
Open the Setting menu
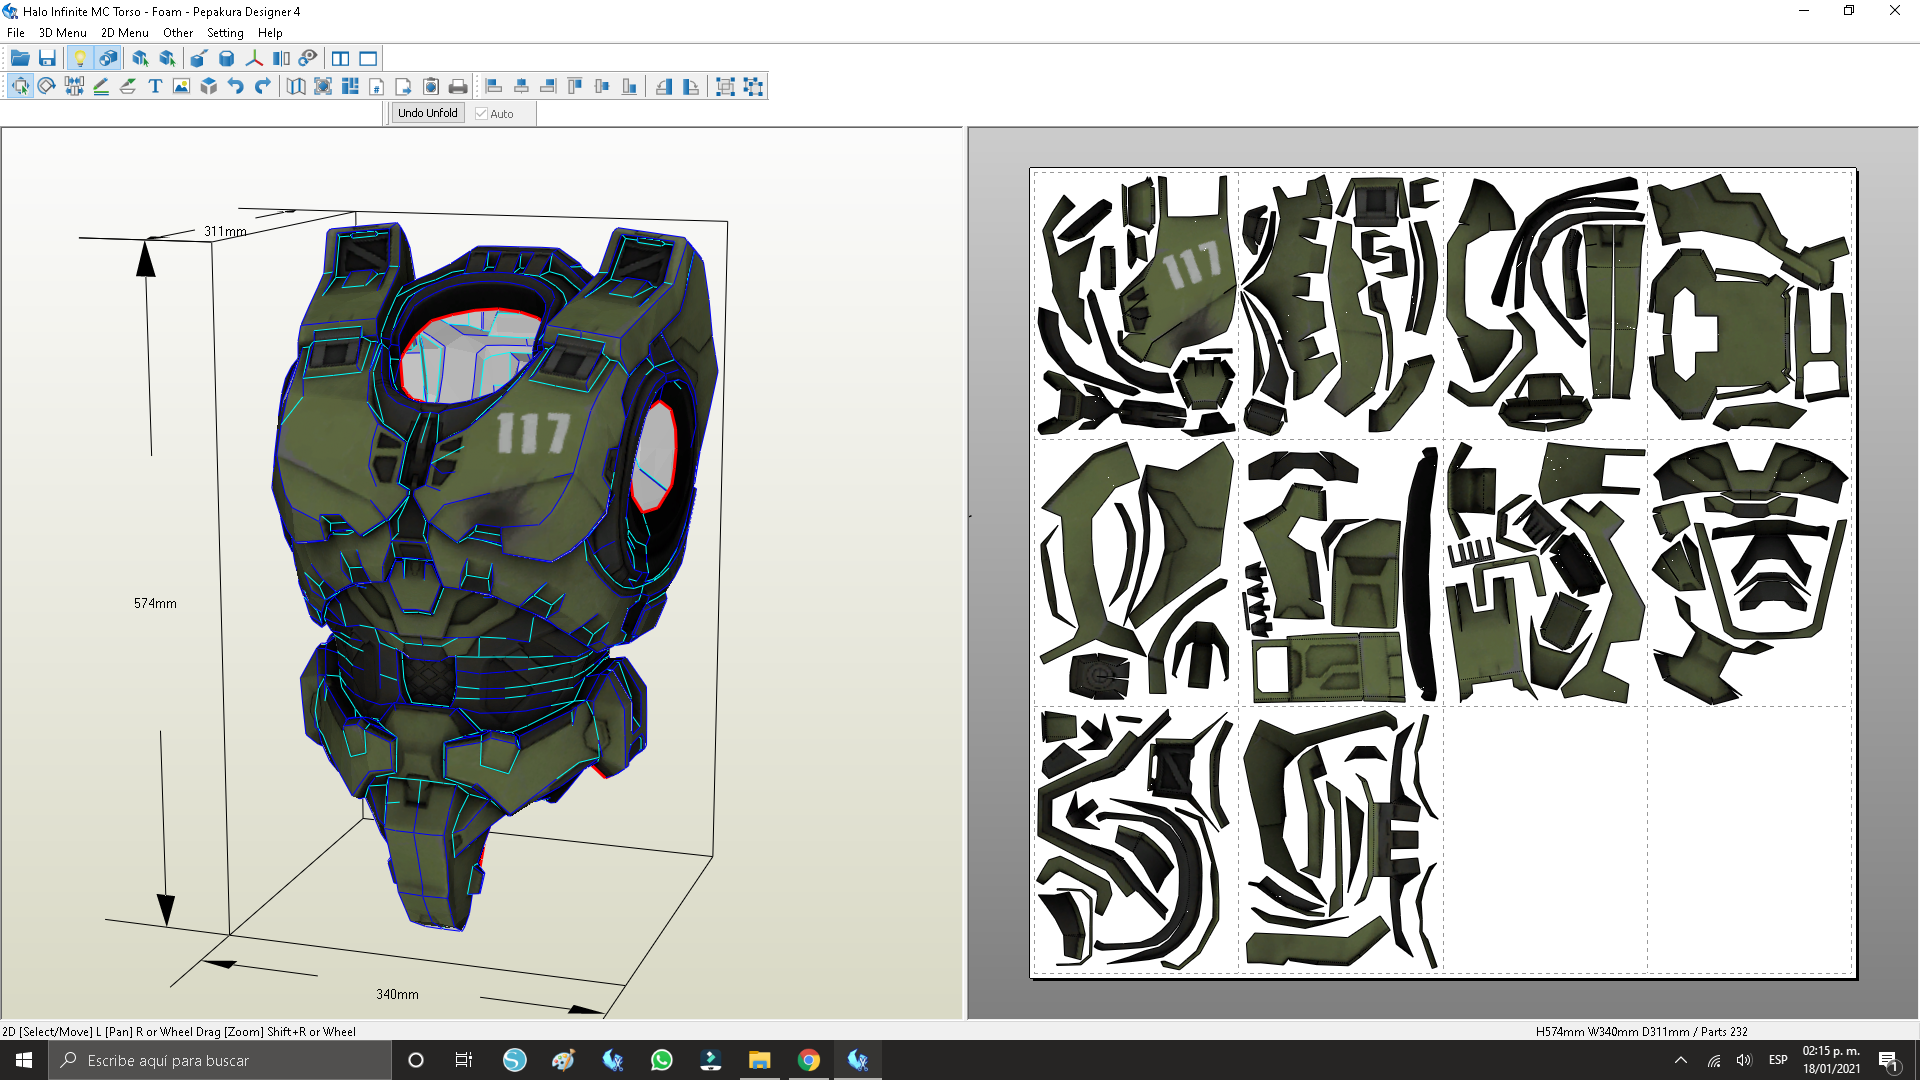point(225,33)
